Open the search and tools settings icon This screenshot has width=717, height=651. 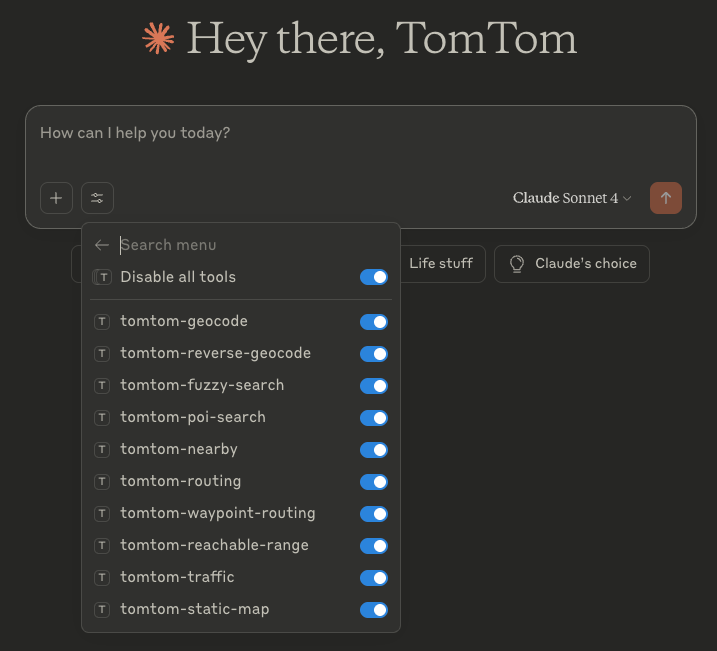pos(97,198)
